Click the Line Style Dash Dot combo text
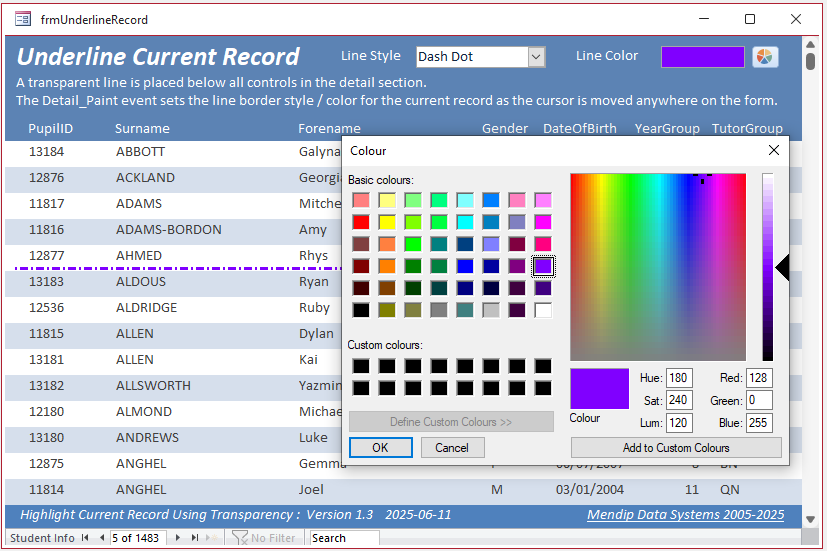Viewport: 827px width, 551px height. click(x=473, y=56)
